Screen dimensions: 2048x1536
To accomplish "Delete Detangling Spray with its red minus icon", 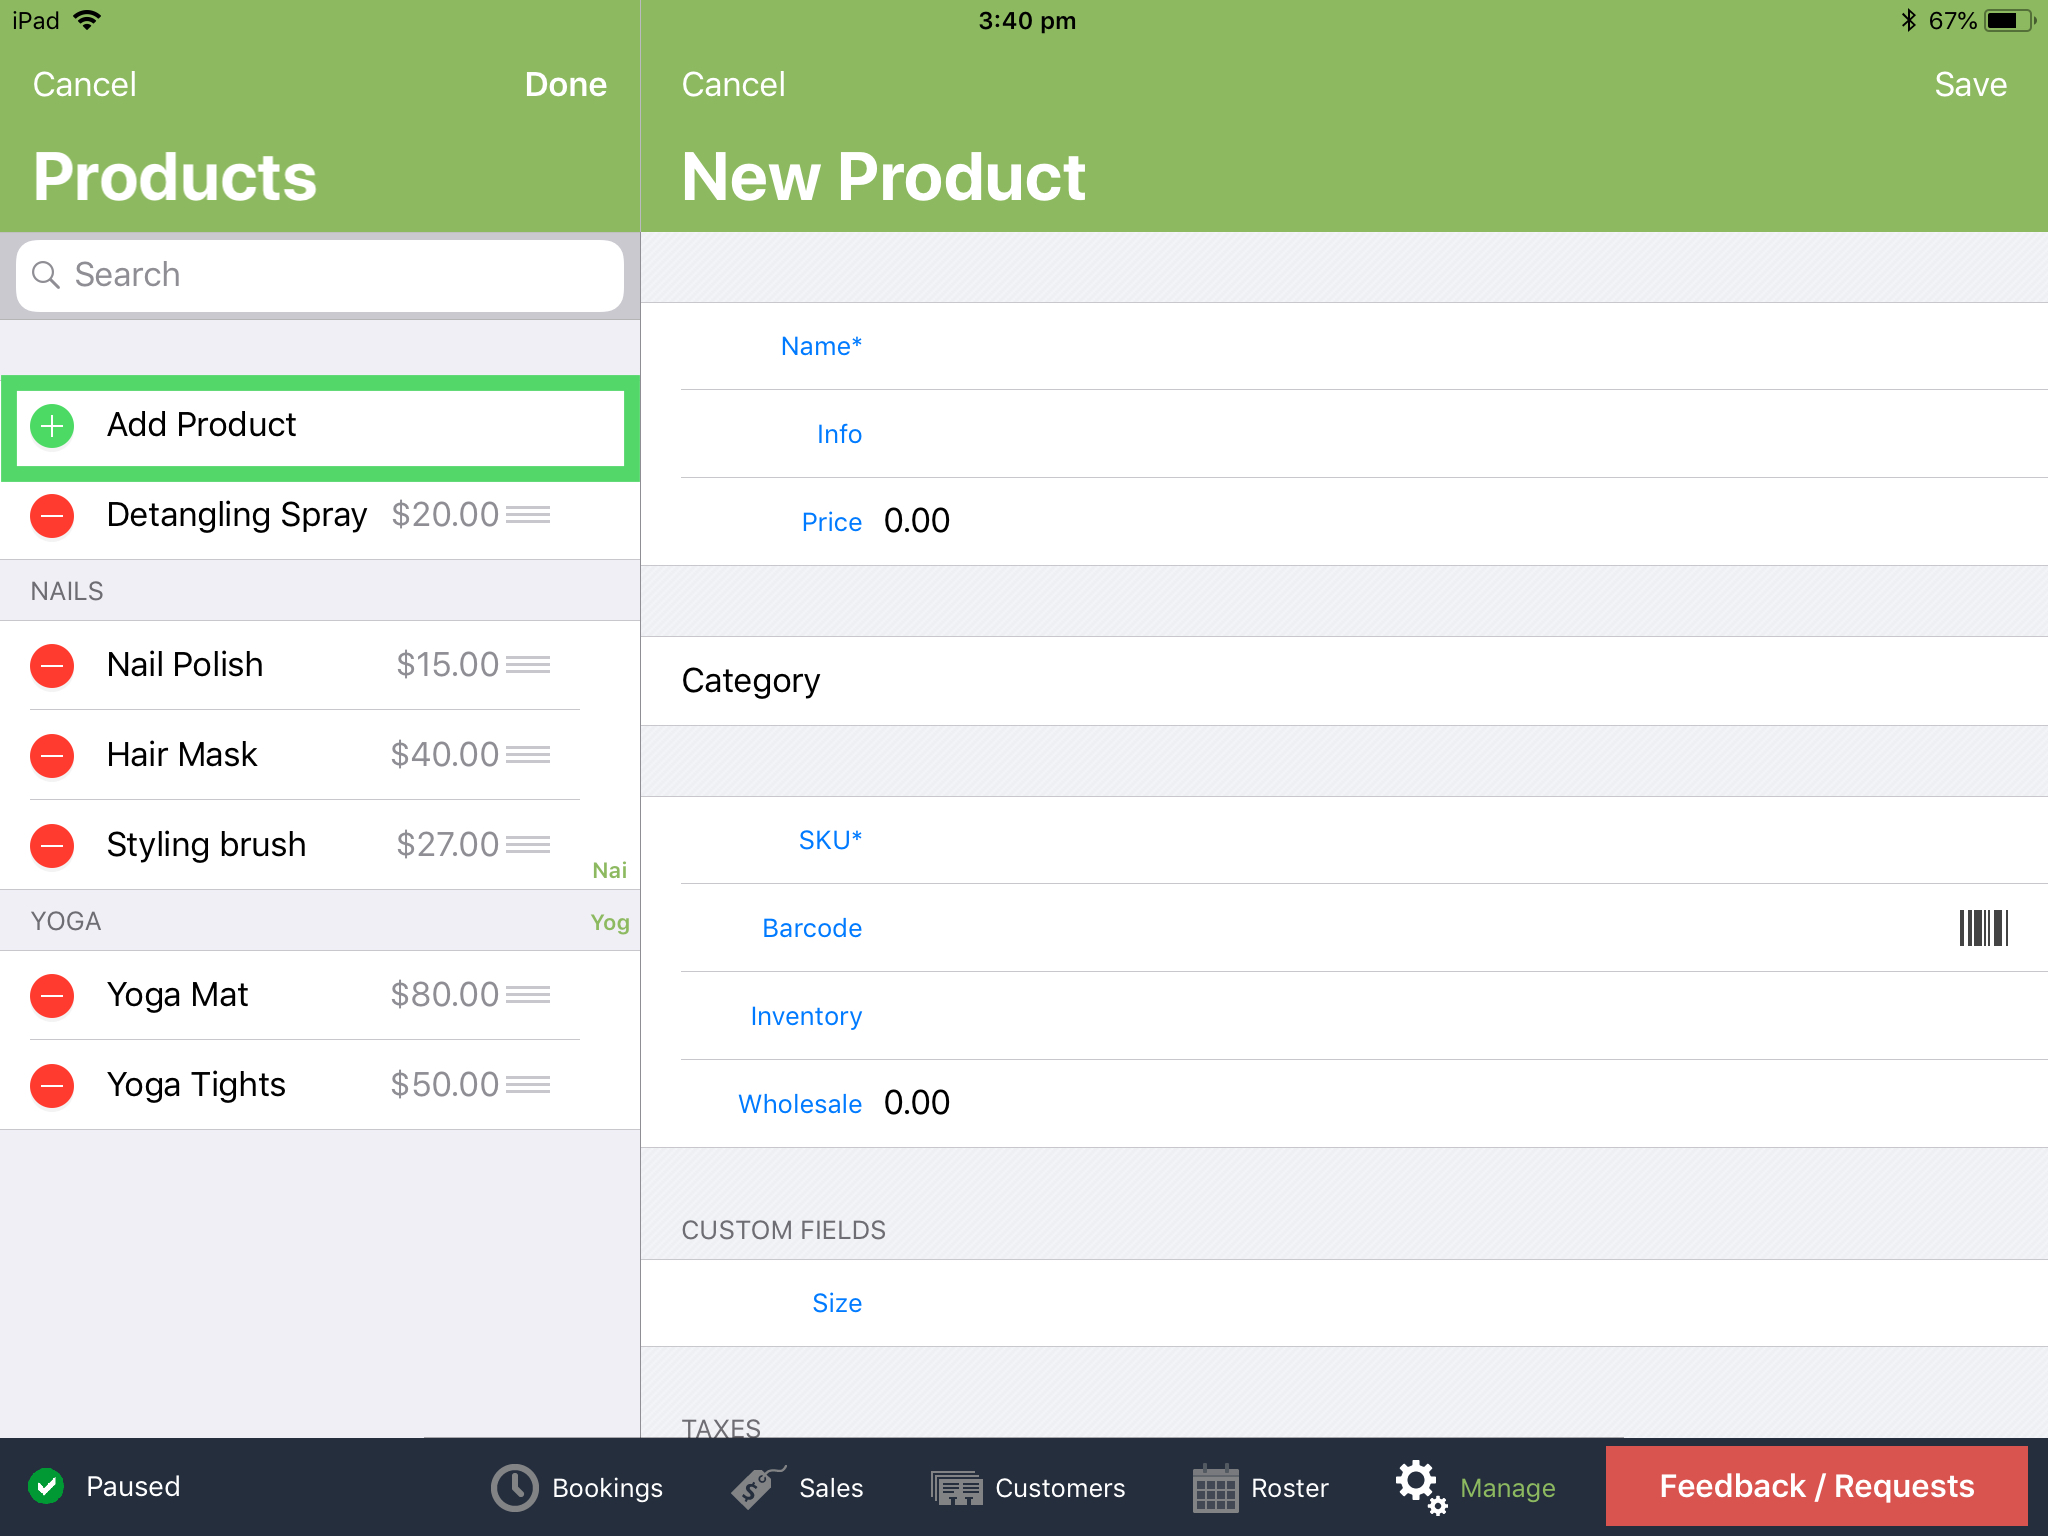I will point(52,516).
